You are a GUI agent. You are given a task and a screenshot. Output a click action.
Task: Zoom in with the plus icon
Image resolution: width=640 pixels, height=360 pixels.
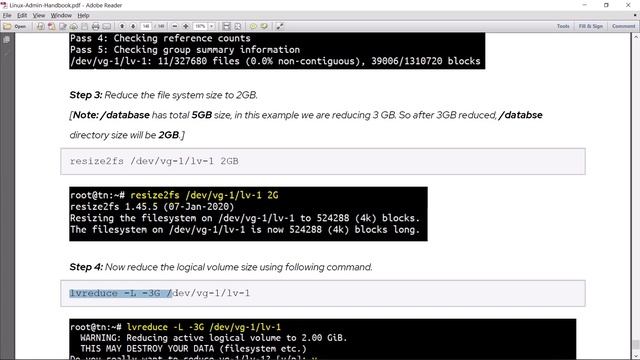pyautogui.click(x=186, y=27)
